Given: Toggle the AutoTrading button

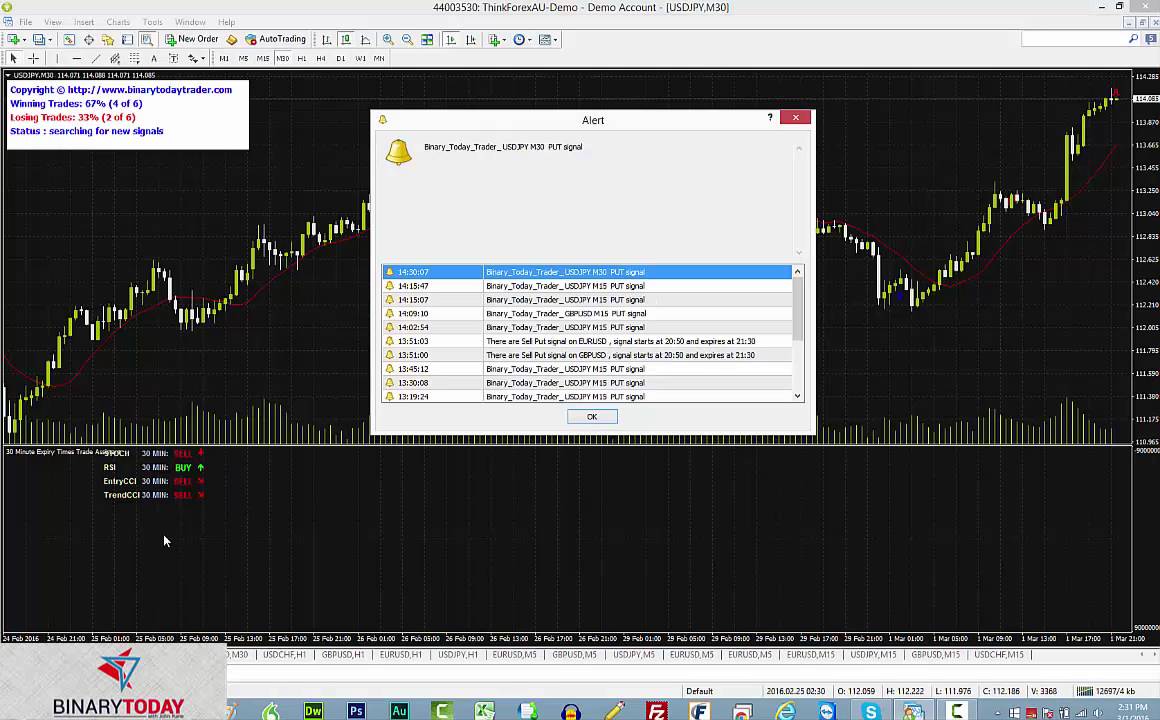Looking at the screenshot, I should pos(275,39).
